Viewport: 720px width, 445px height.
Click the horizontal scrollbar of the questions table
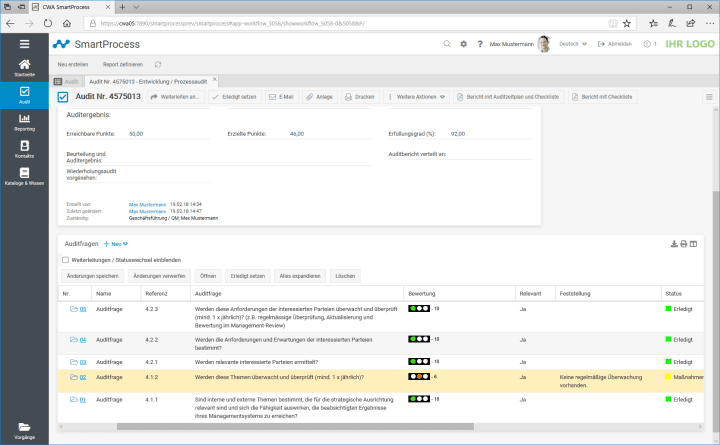pos(295,427)
